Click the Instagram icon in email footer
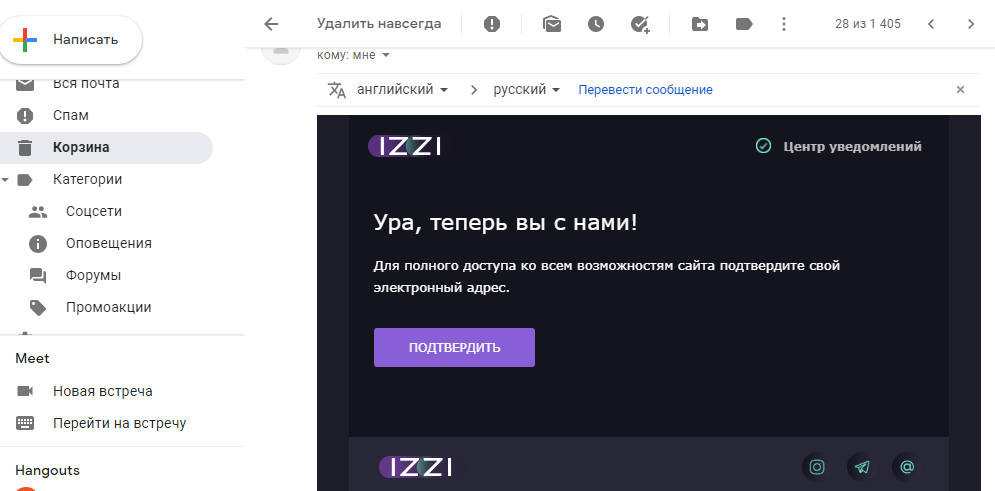995x491 pixels. pyautogui.click(x=817, y=467)
